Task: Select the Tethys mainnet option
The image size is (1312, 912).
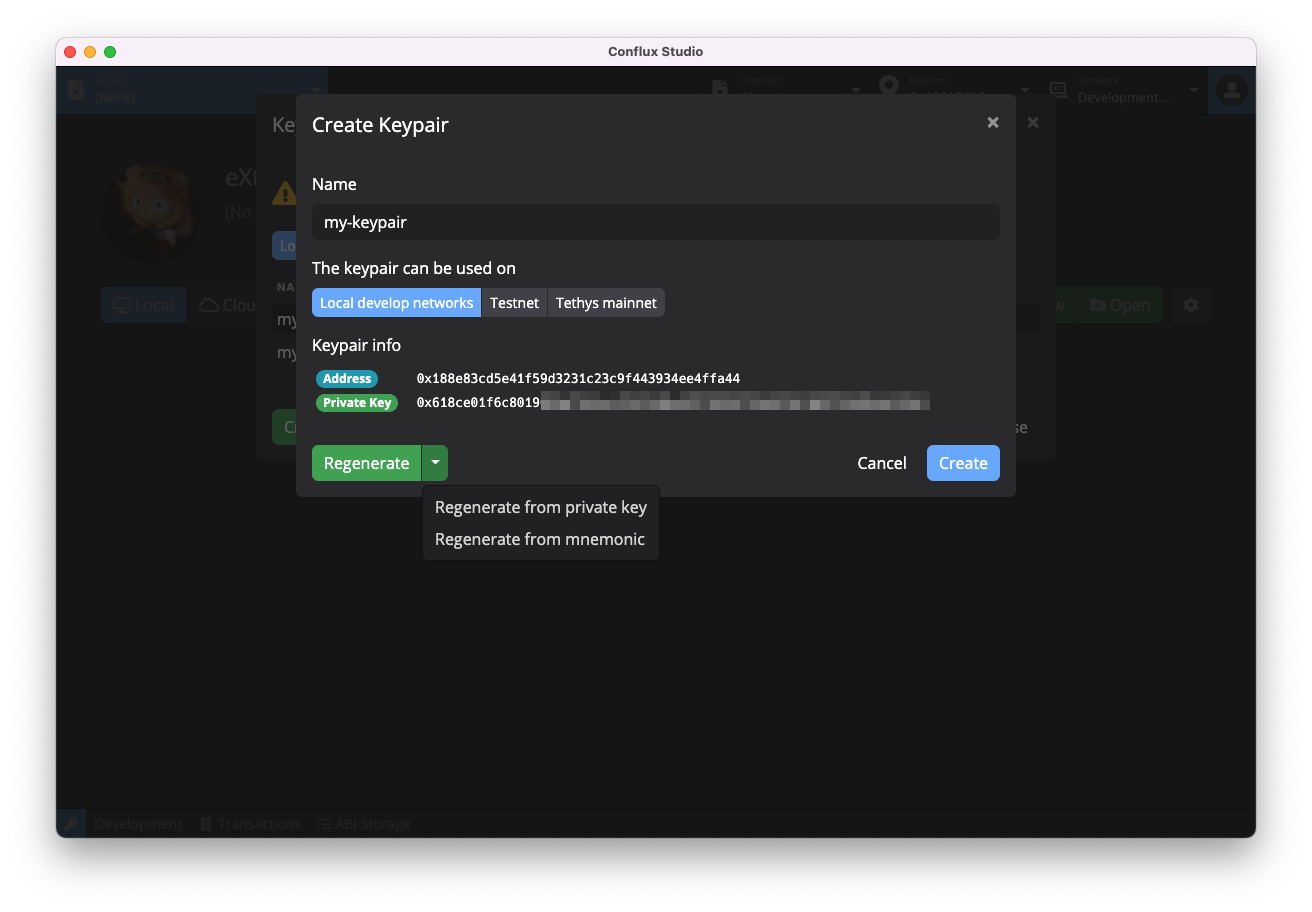Action: pos(606,303)
